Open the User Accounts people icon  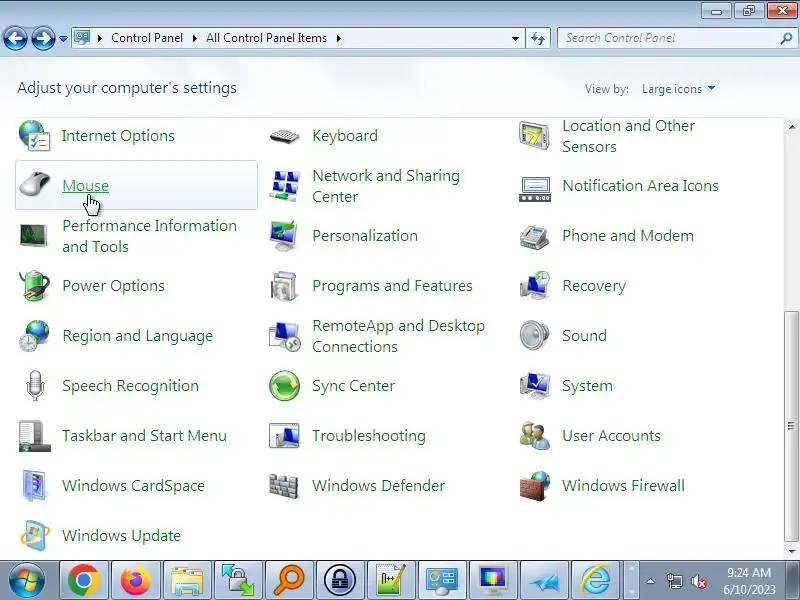[x=534, y=436]
